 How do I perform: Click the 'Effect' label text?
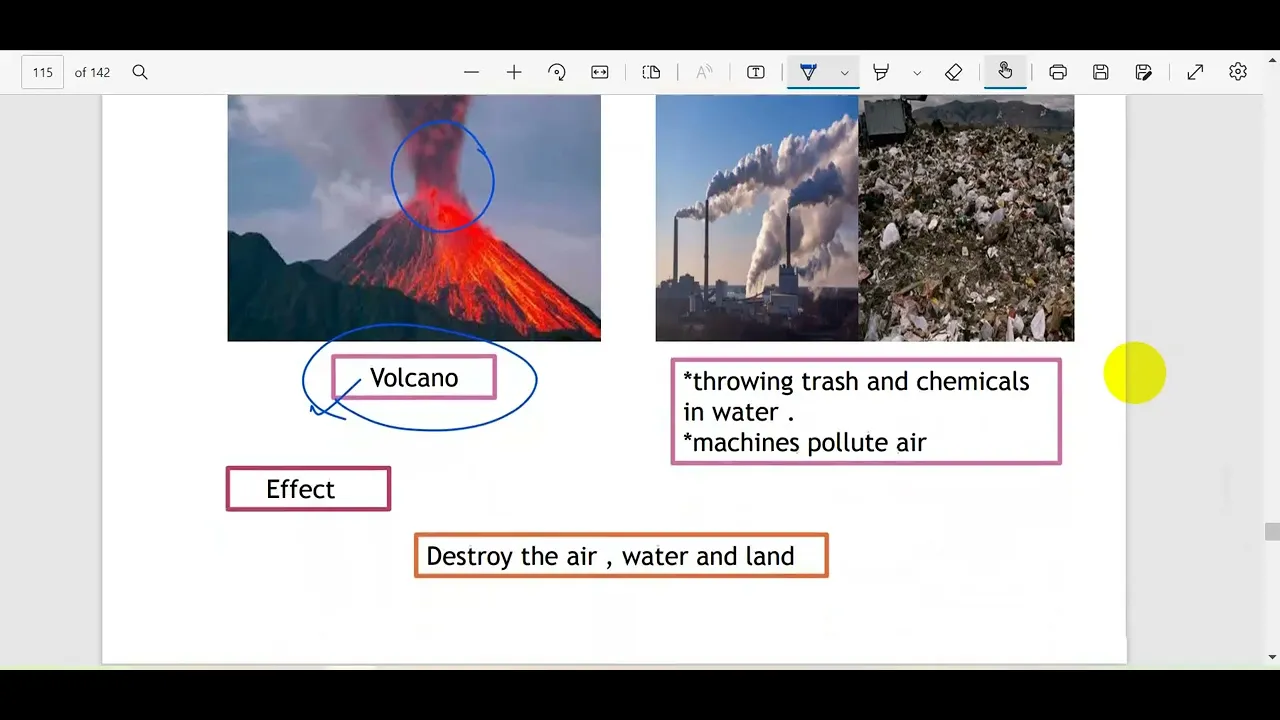coord(300,489)
